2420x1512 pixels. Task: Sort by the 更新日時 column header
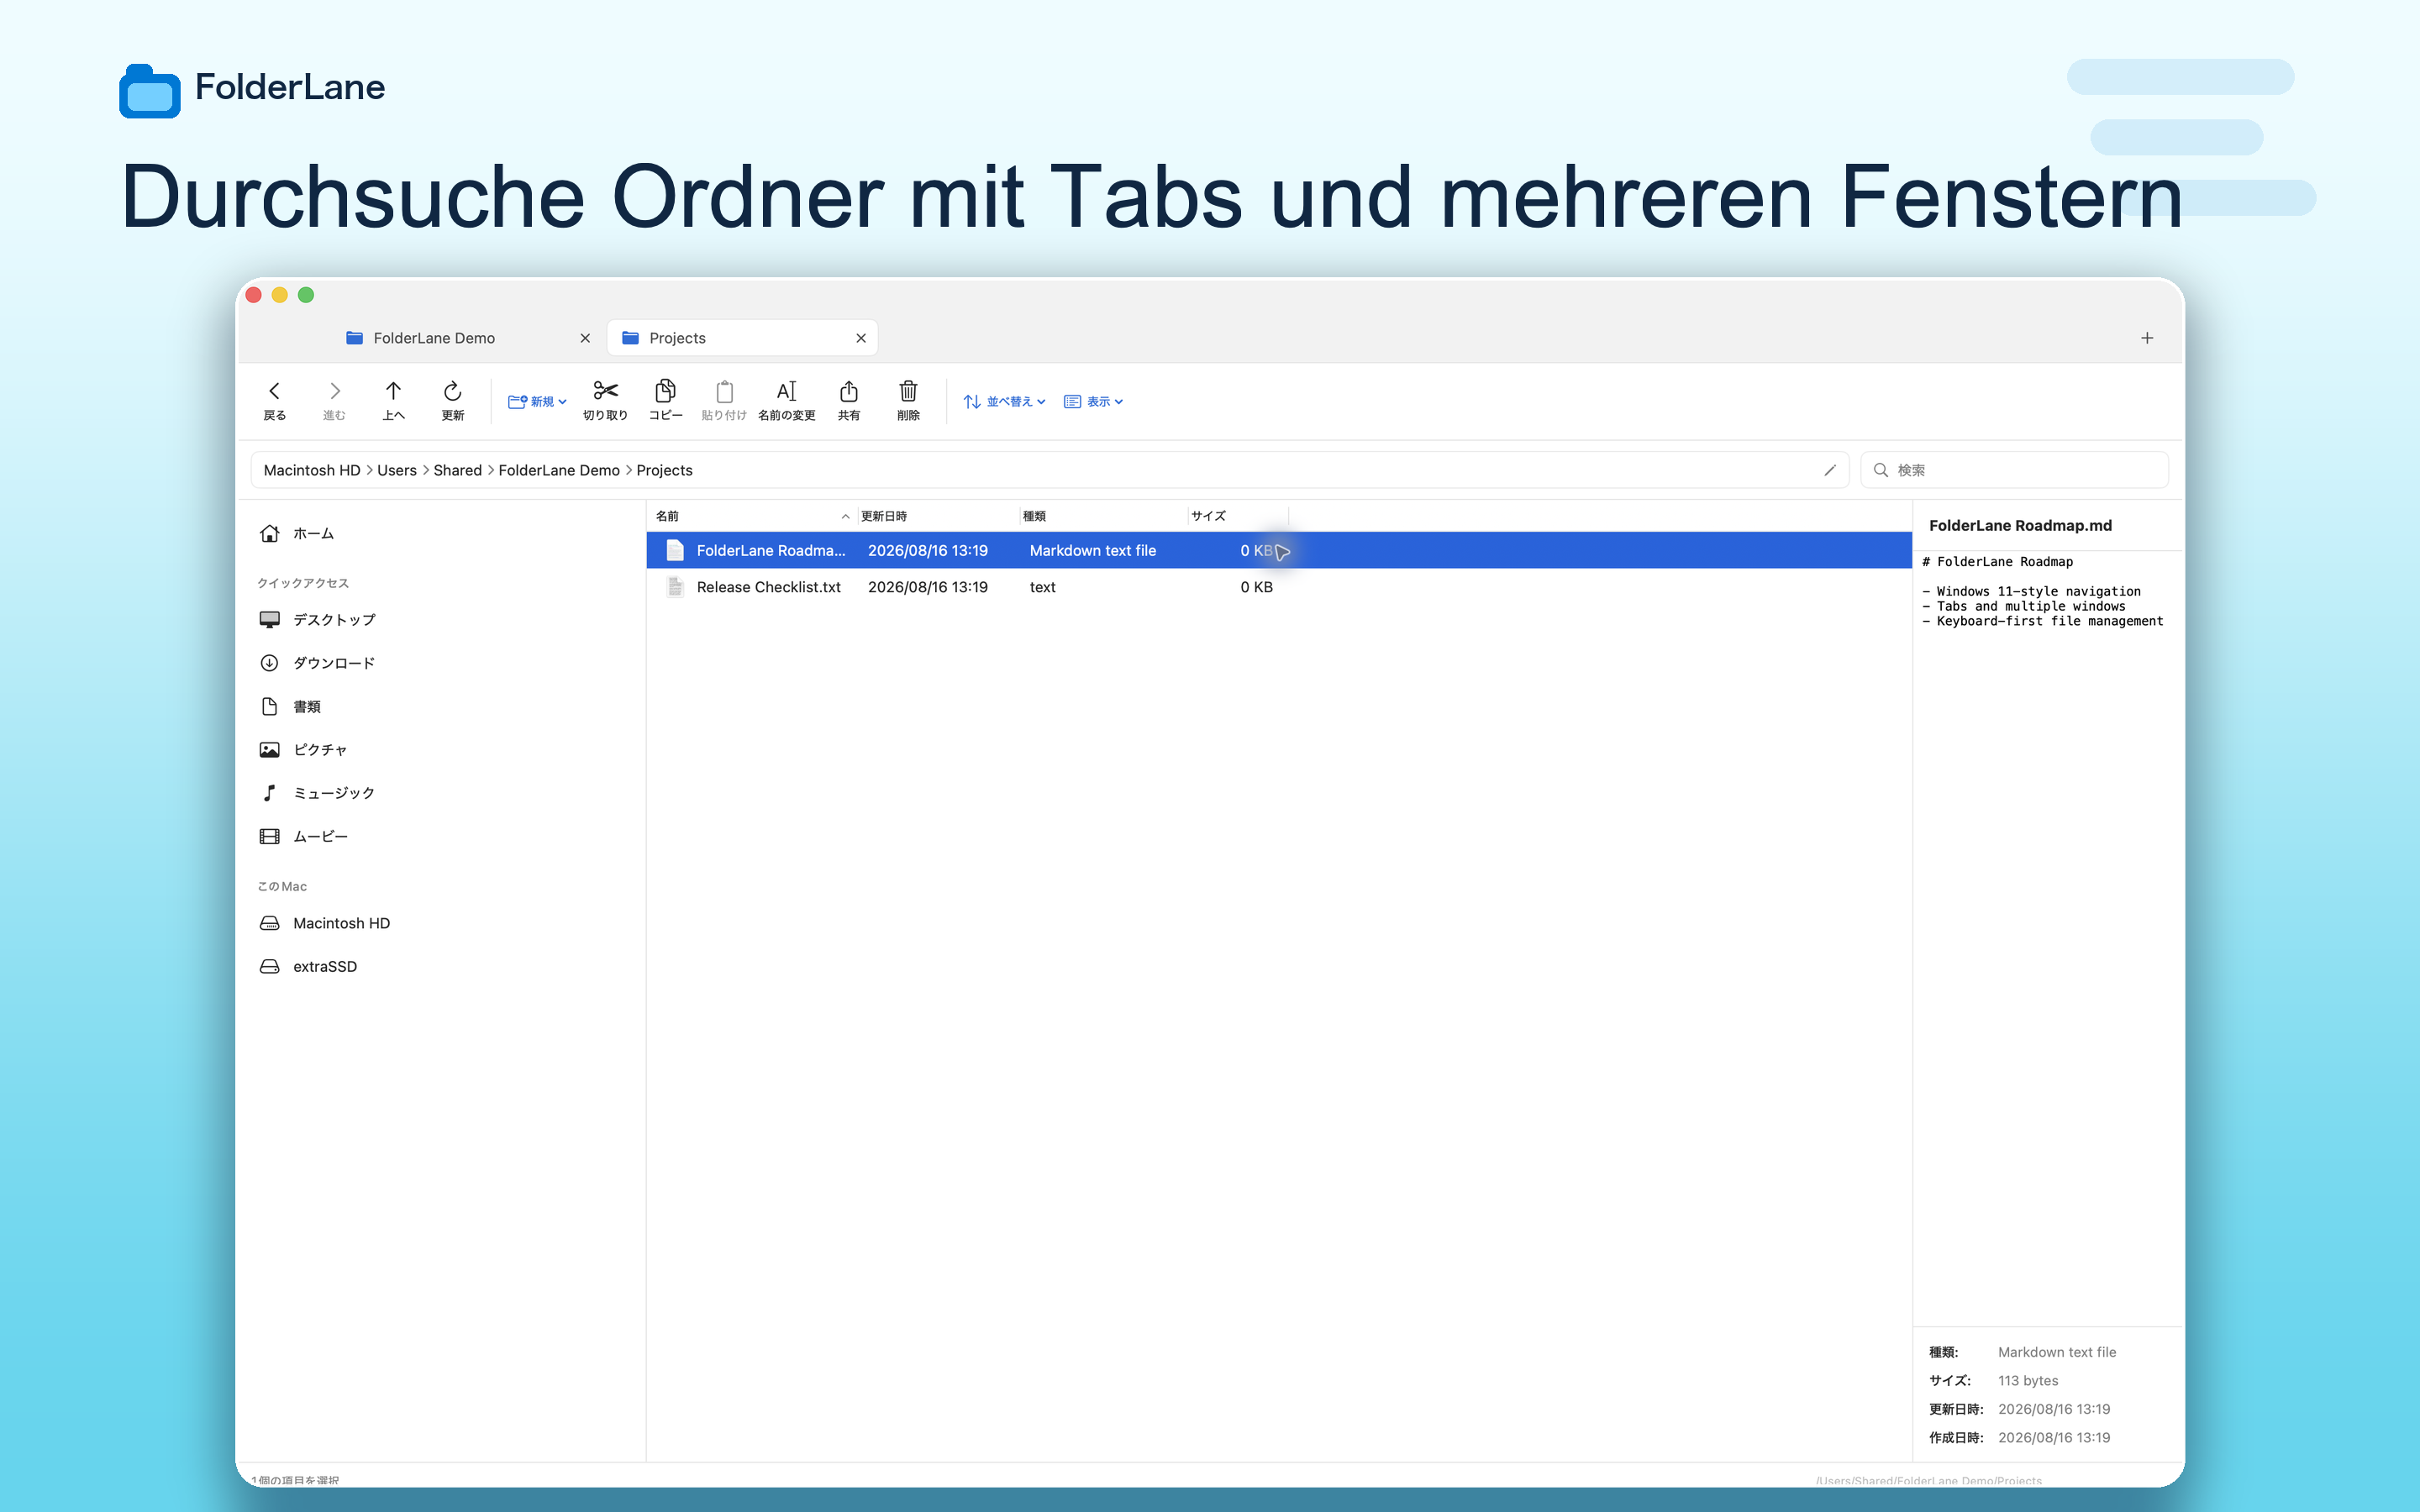point(938,516)
